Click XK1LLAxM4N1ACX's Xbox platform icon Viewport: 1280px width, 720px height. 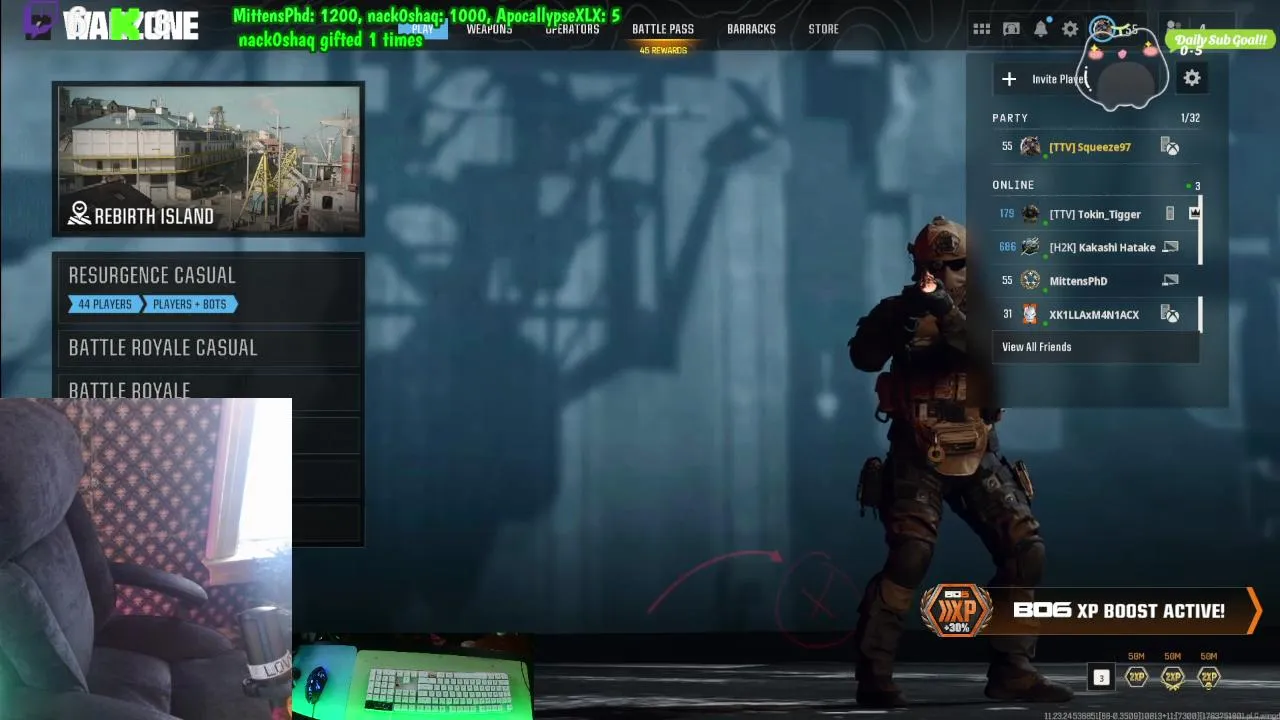(x=1170, y=315)
